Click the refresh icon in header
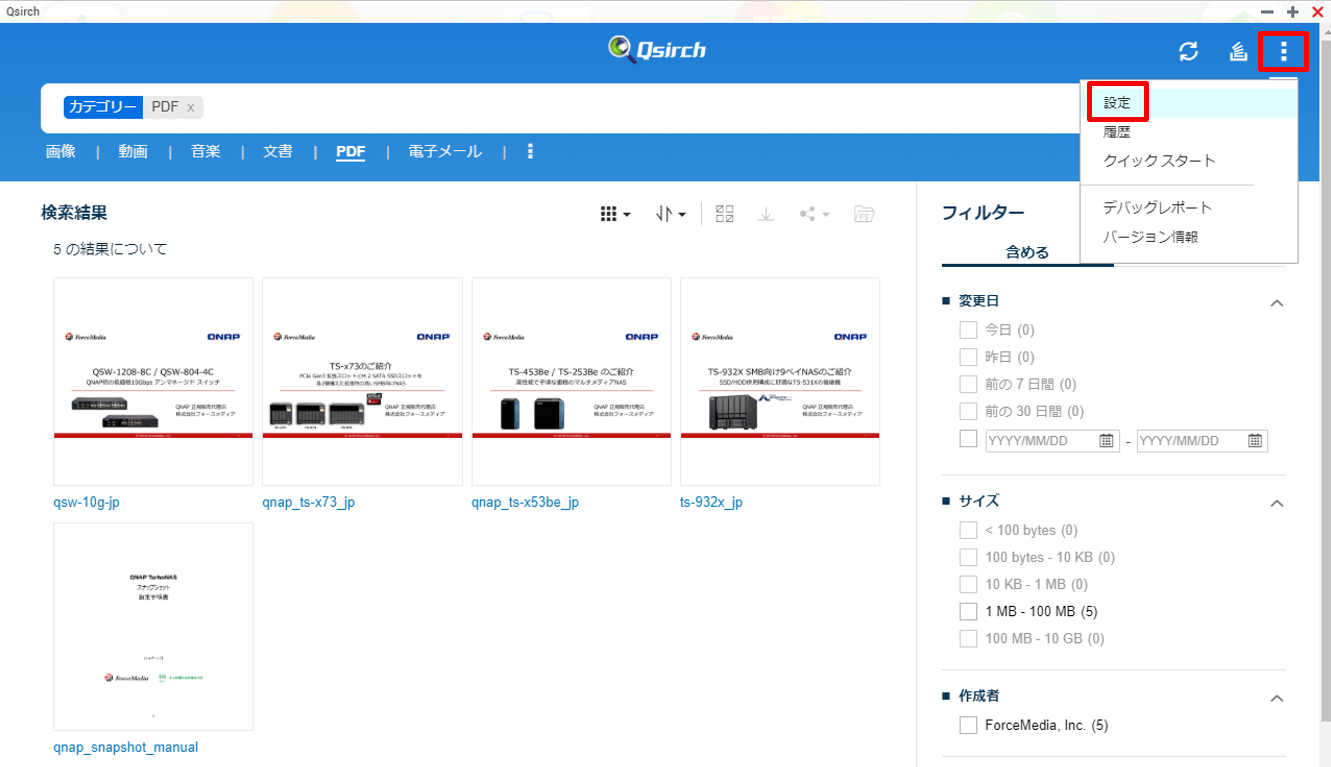 point(1188,52)
